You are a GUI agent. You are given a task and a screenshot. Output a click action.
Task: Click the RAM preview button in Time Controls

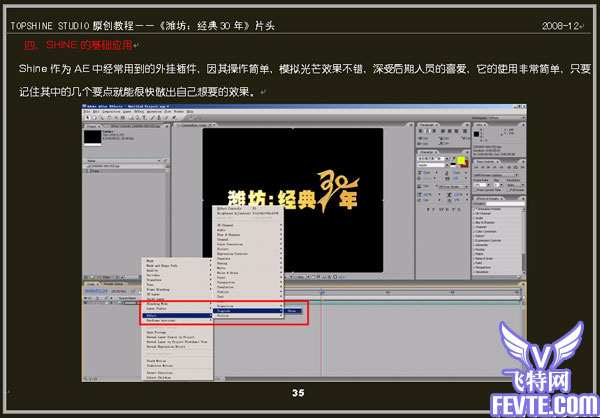(x=522, y=167)
